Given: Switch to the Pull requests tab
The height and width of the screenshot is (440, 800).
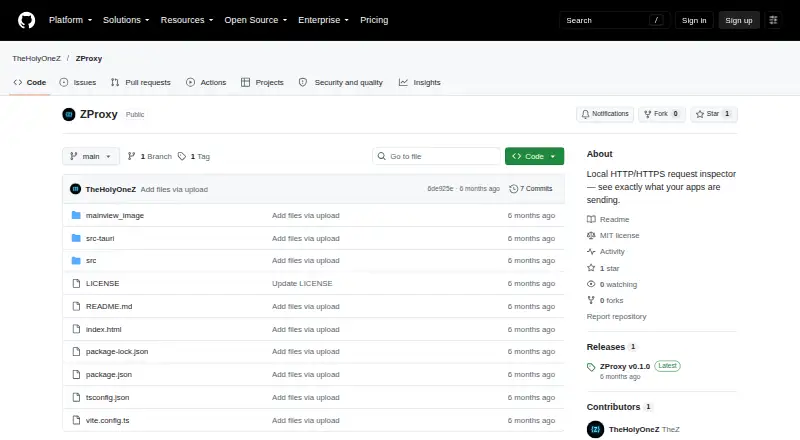Looking at the screenshot, I should (x=141, y=82).
